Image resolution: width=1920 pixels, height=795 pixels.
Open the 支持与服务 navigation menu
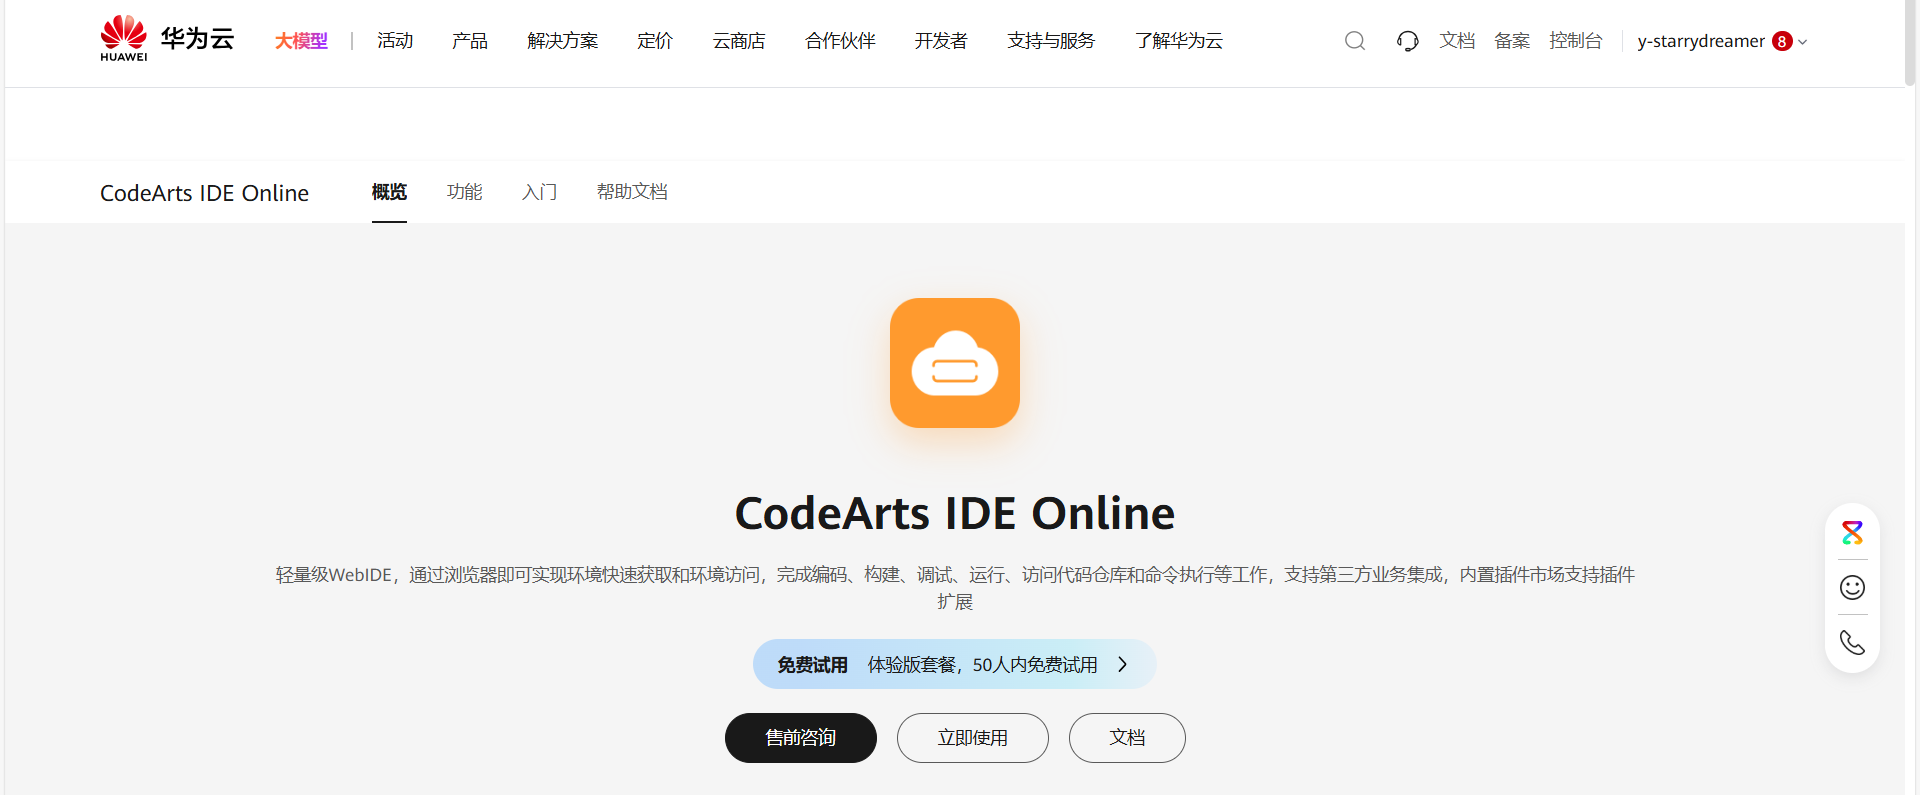(1051, 41)
